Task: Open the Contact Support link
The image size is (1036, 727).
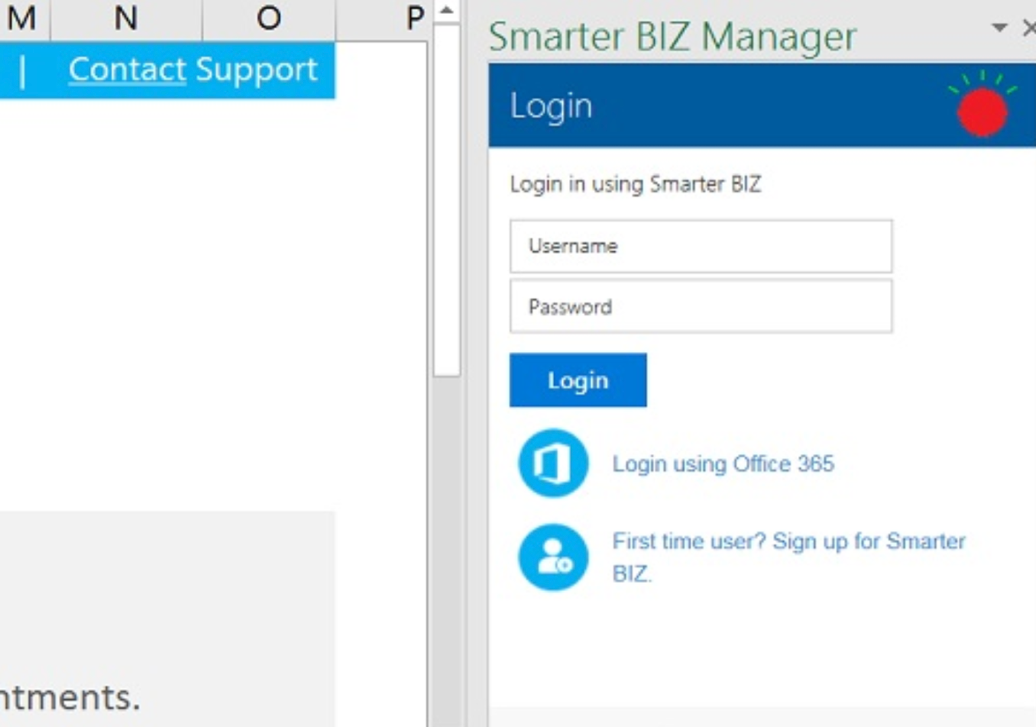Action: [193, 69]
